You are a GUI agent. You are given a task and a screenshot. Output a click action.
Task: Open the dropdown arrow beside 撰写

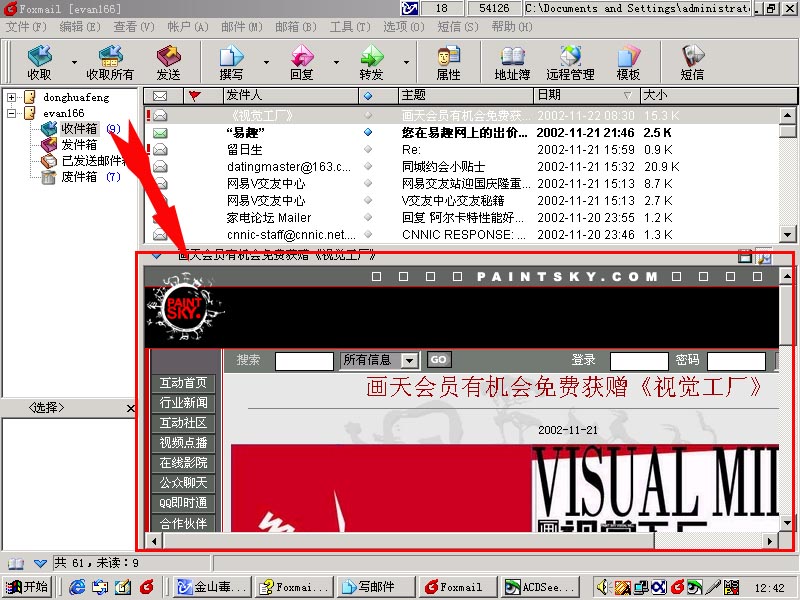pyautogui.click(x=263, y=62)
